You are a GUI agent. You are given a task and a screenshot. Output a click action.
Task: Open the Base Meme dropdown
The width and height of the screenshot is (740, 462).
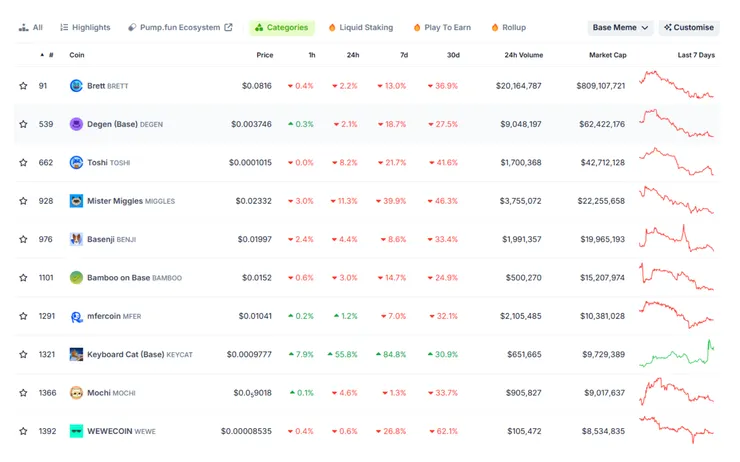[x=620, y=28]
